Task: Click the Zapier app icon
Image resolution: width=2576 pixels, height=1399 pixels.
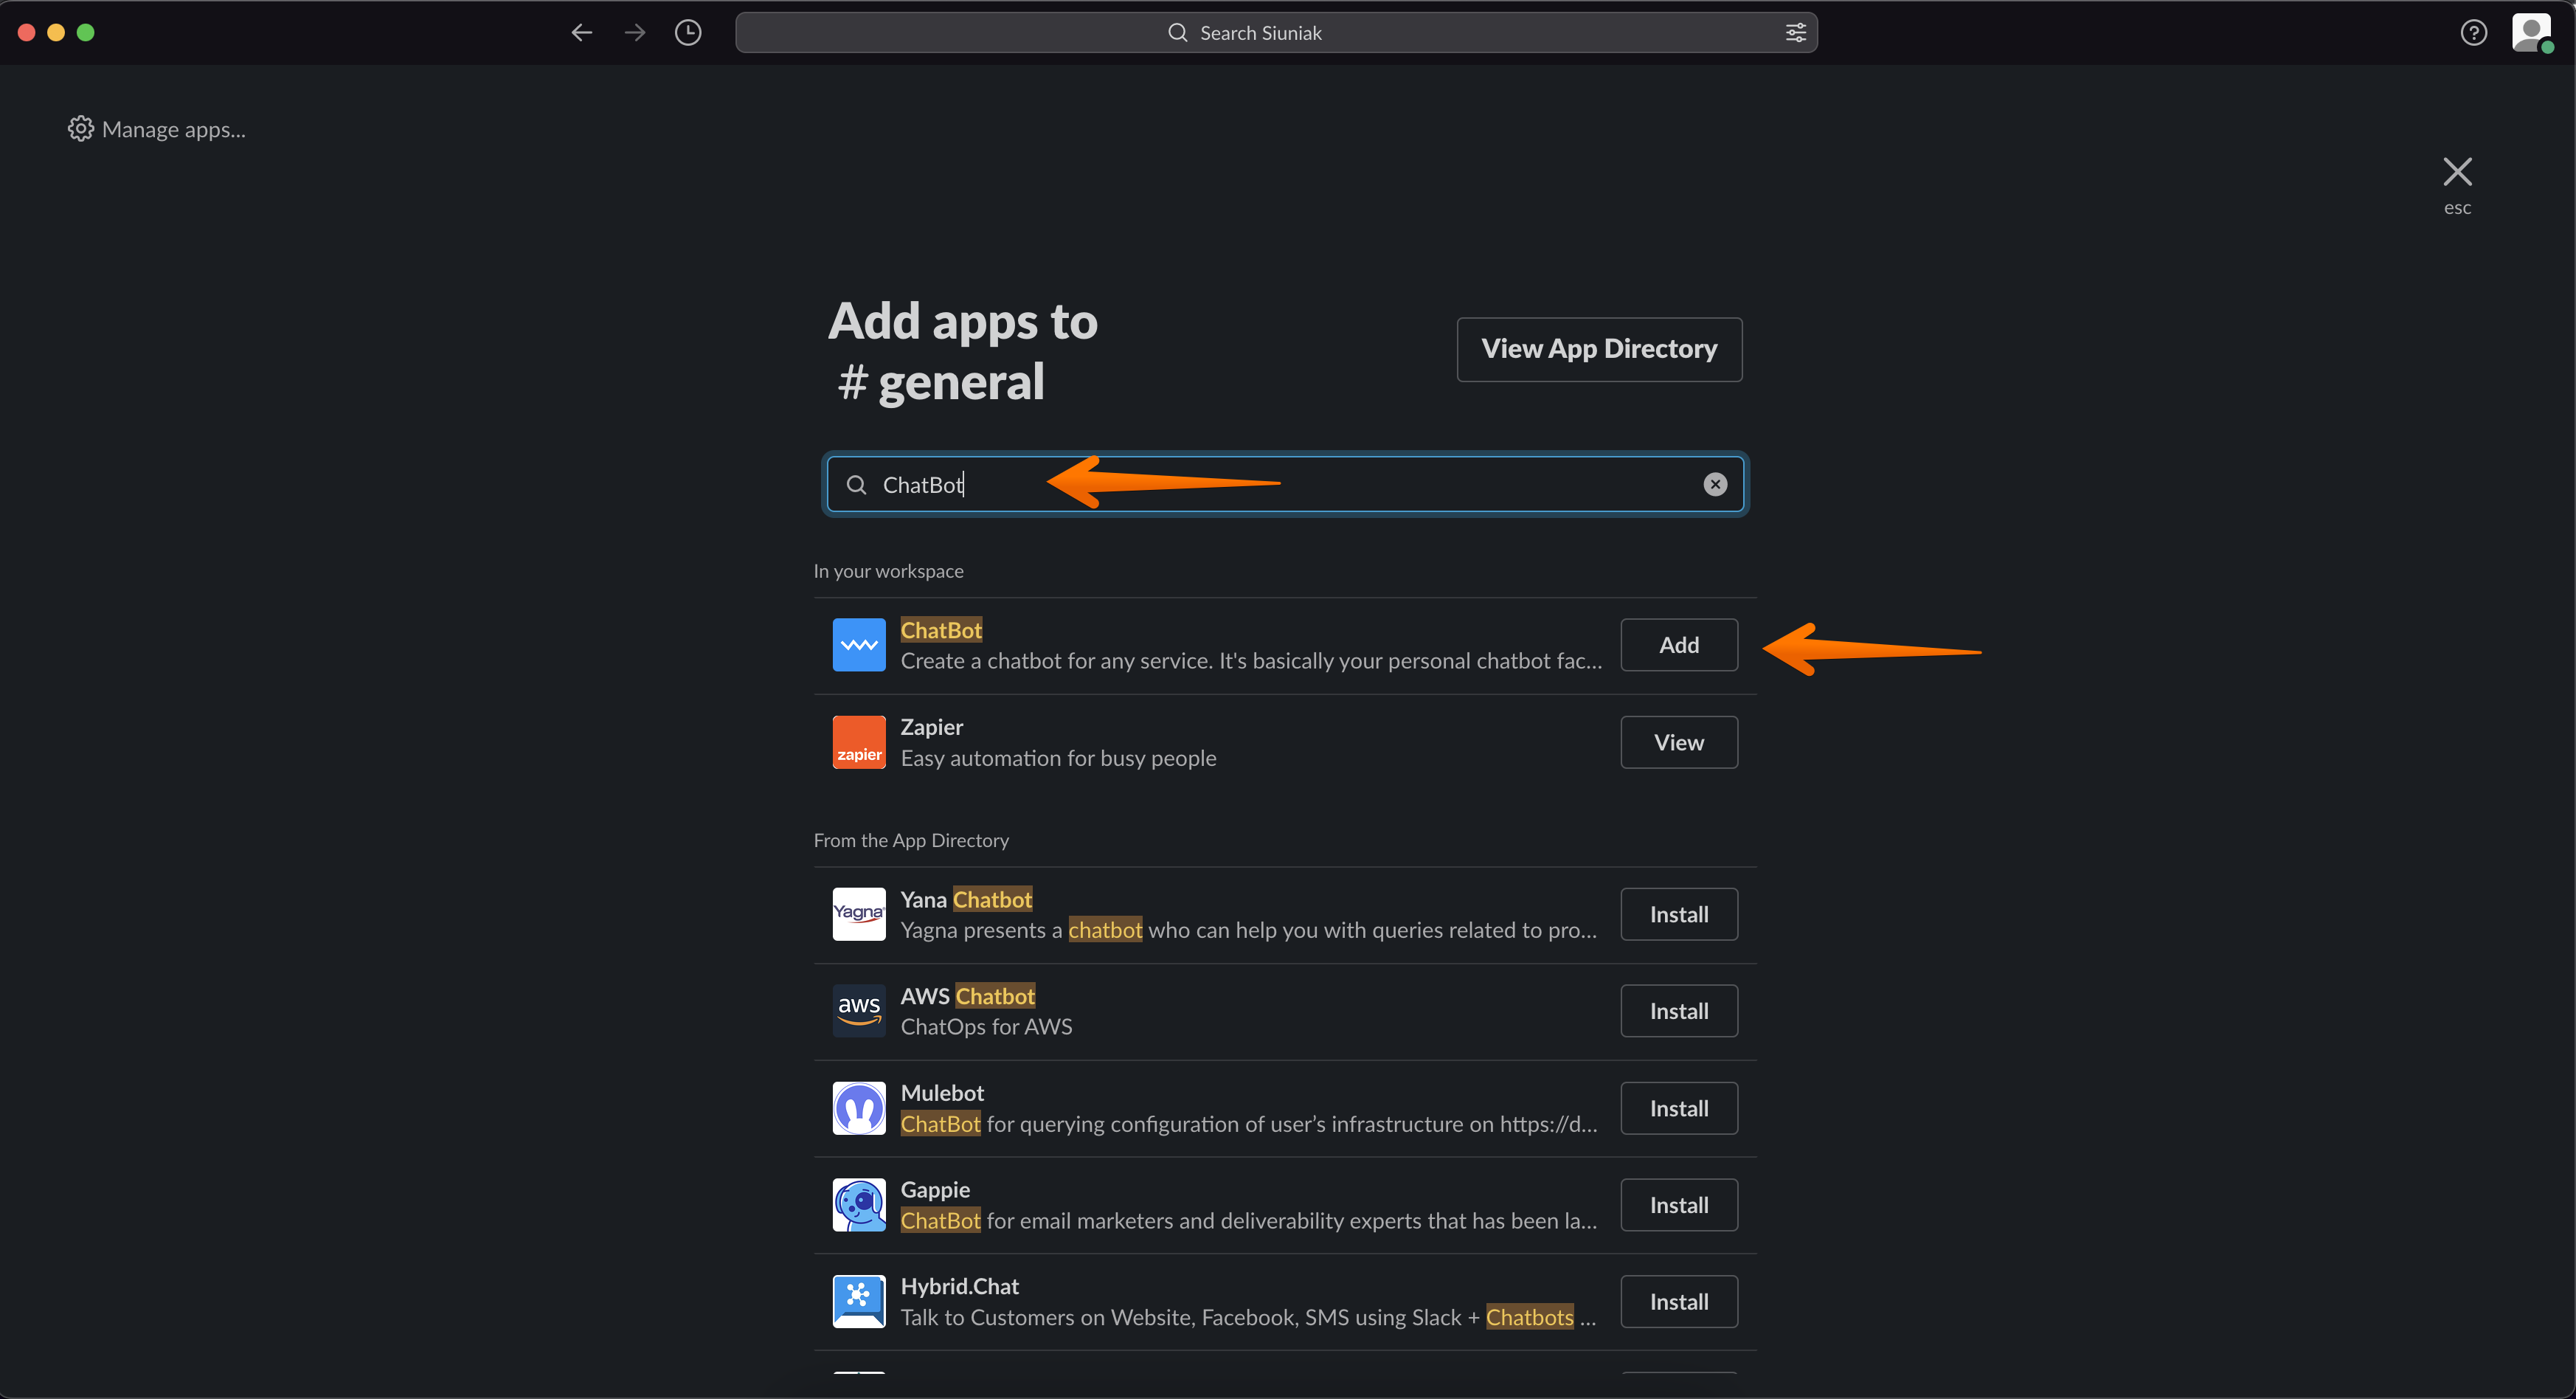Action: 859,742
